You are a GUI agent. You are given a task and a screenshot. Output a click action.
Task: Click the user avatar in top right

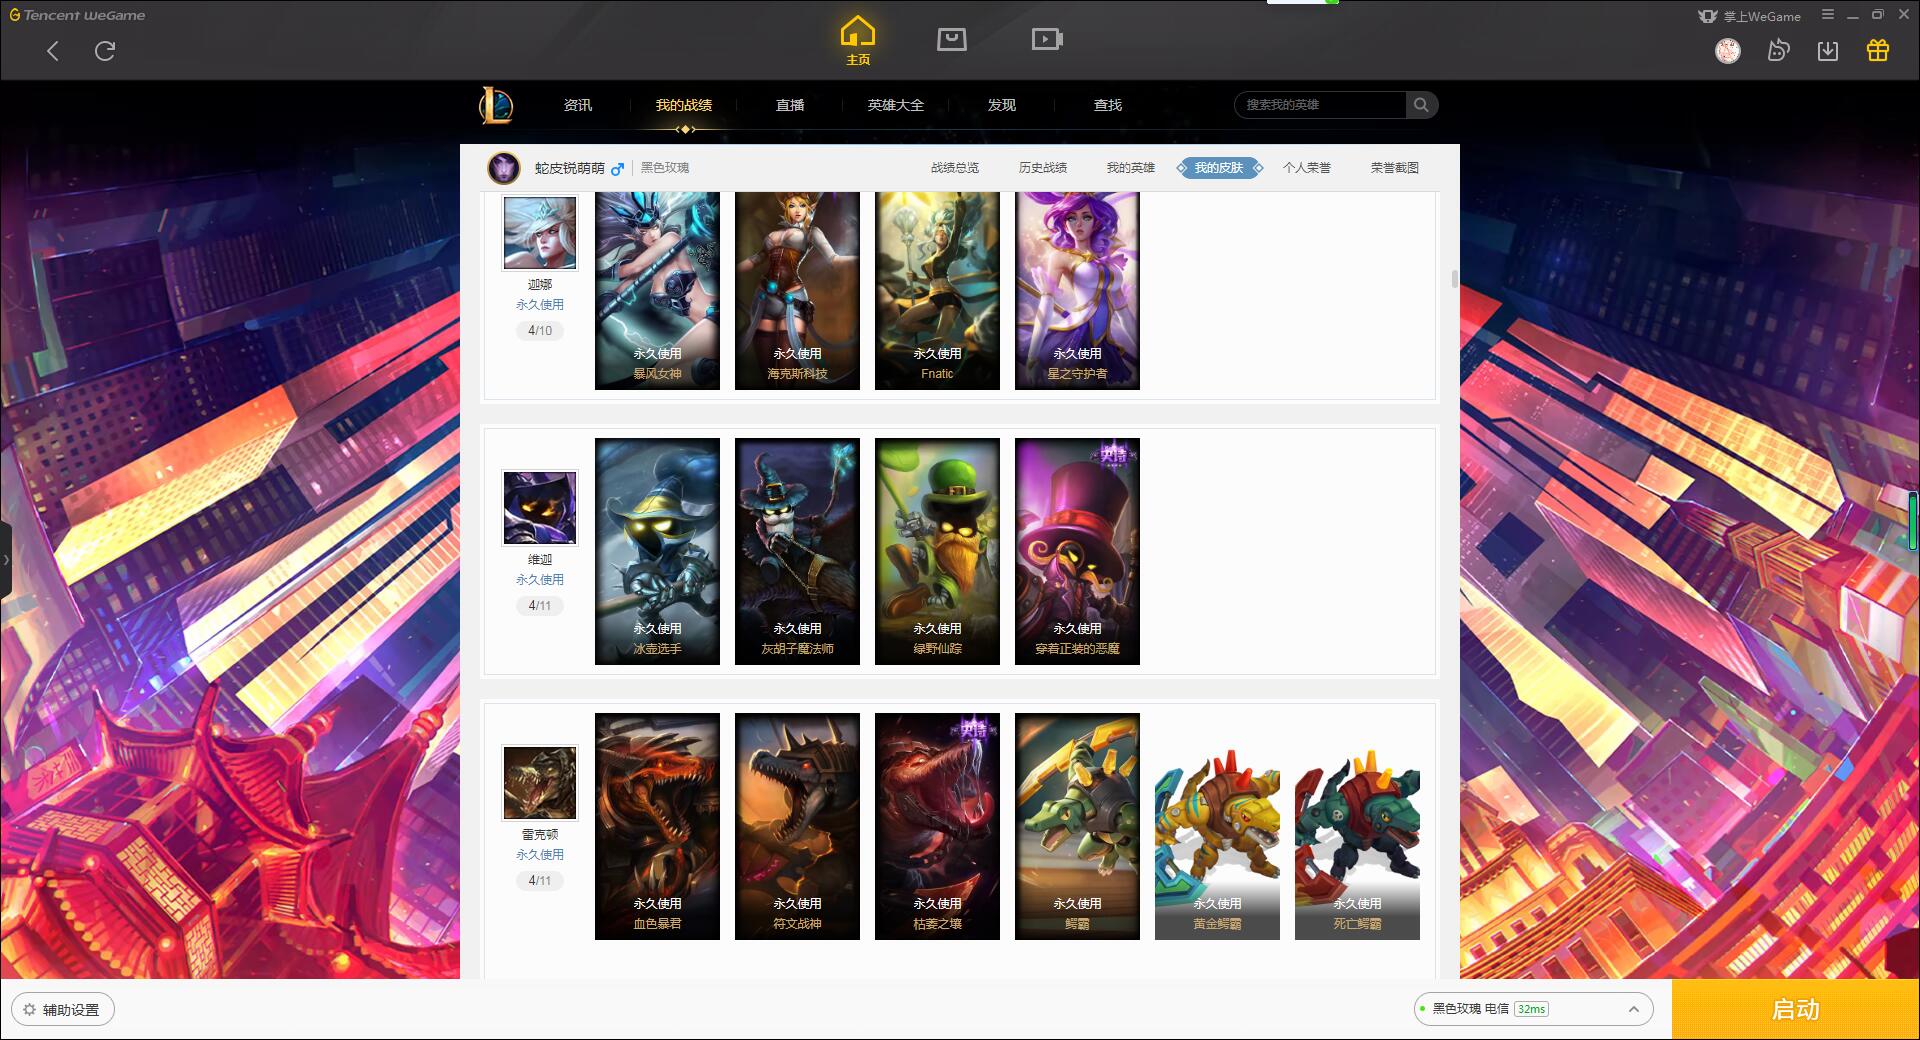[1728, 51]
